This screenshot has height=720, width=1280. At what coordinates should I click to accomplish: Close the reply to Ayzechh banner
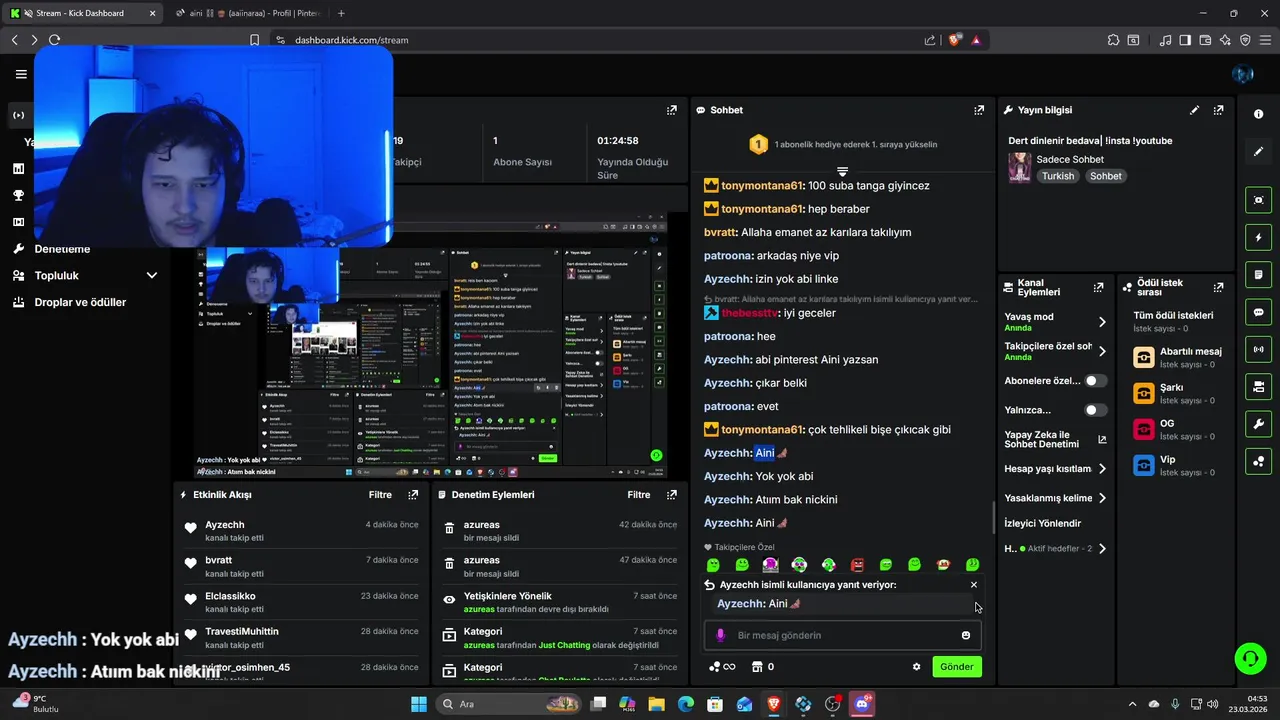coord(974,585)
